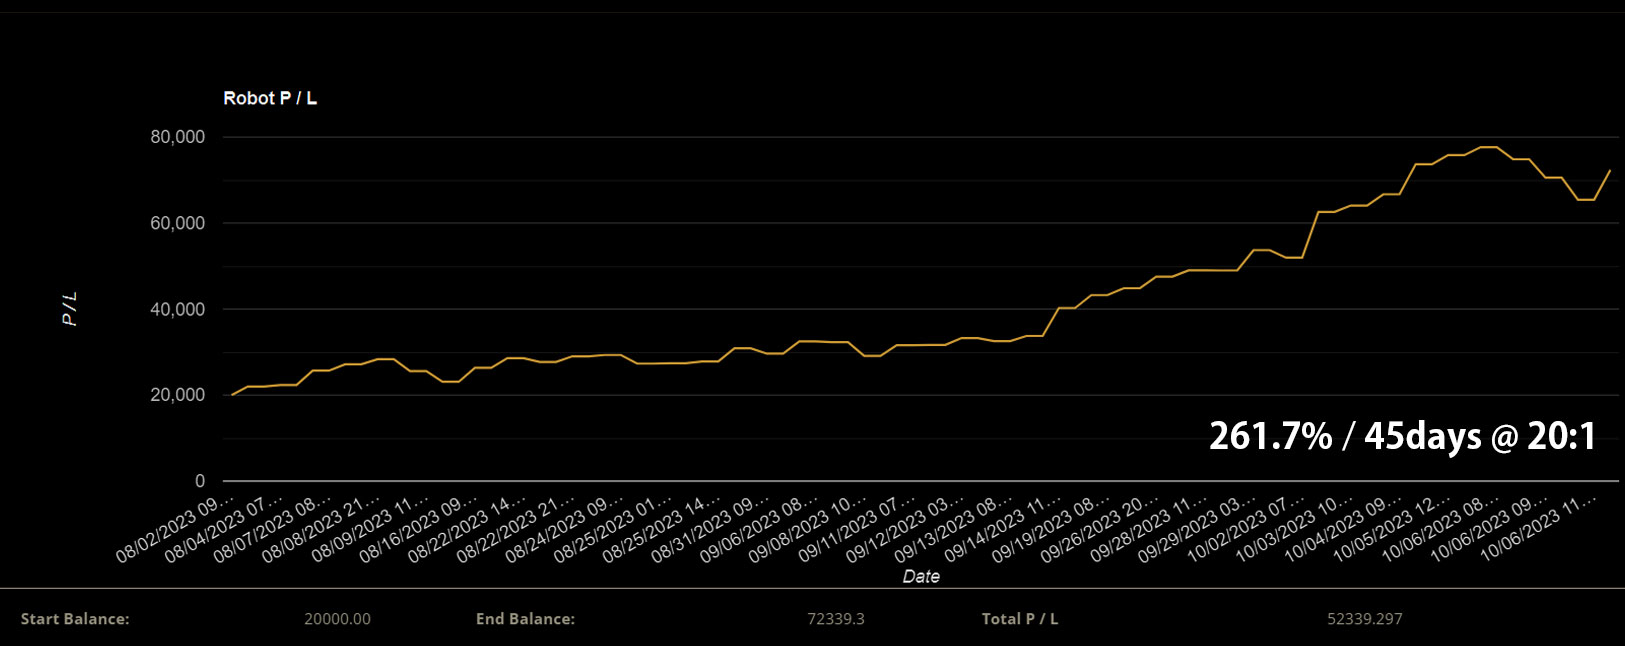
Task: Click the vertical "P / L" axis title
Action: tap(70, 309)
